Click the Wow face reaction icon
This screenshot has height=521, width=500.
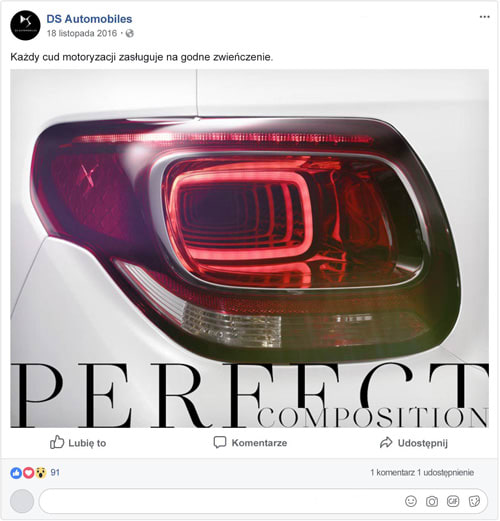click(41, 473)
